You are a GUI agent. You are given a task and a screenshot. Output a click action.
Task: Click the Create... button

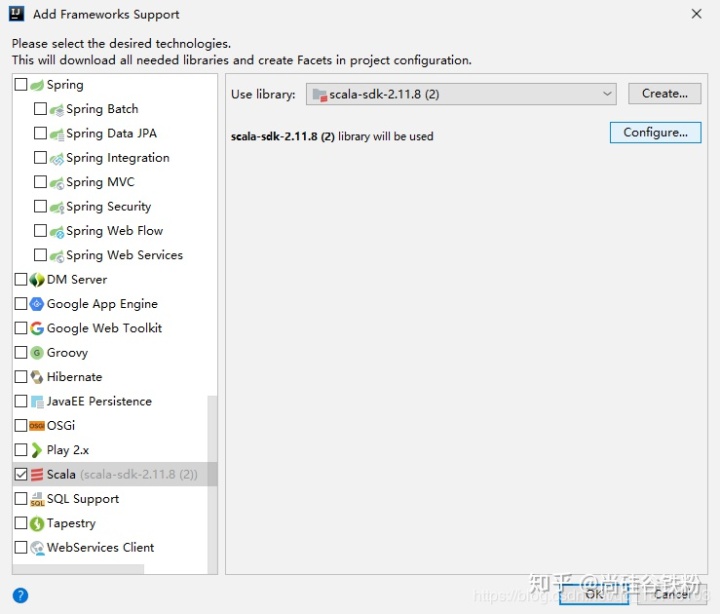click(x=664, y=94)
